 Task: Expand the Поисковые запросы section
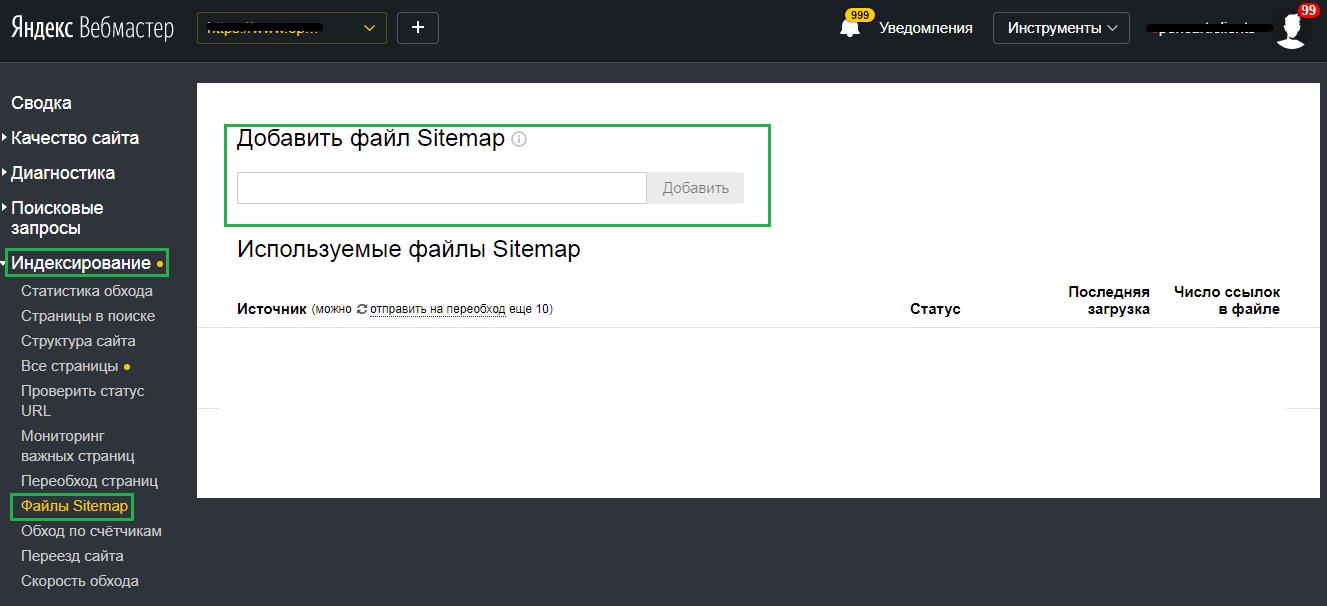[57, 218]
